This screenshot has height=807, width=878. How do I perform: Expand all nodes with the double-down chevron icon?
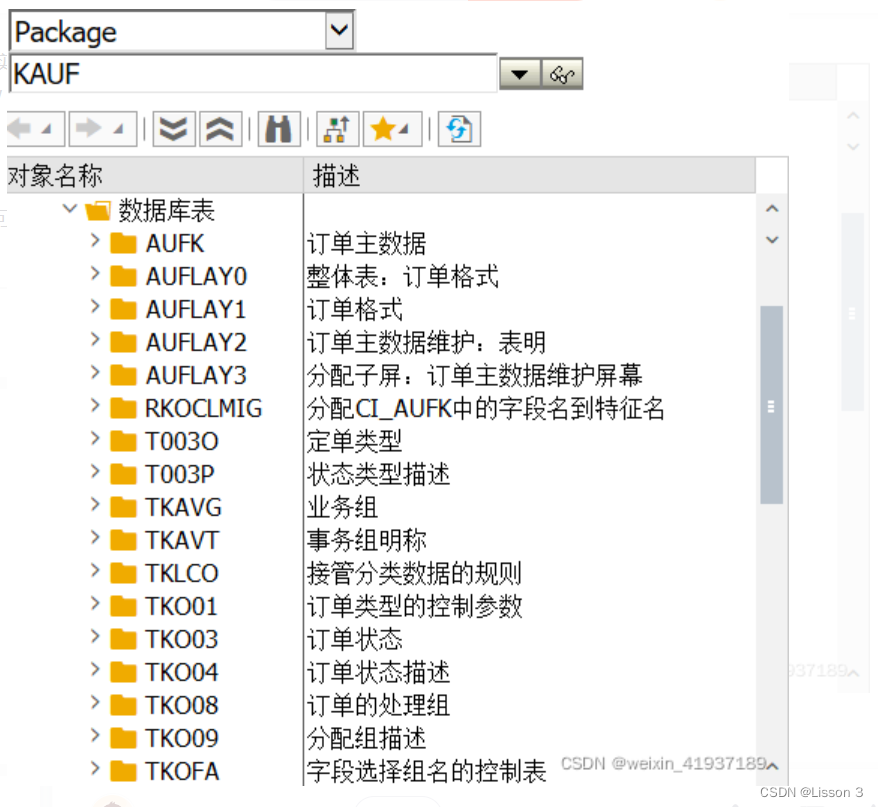click(x=173, y=128)
